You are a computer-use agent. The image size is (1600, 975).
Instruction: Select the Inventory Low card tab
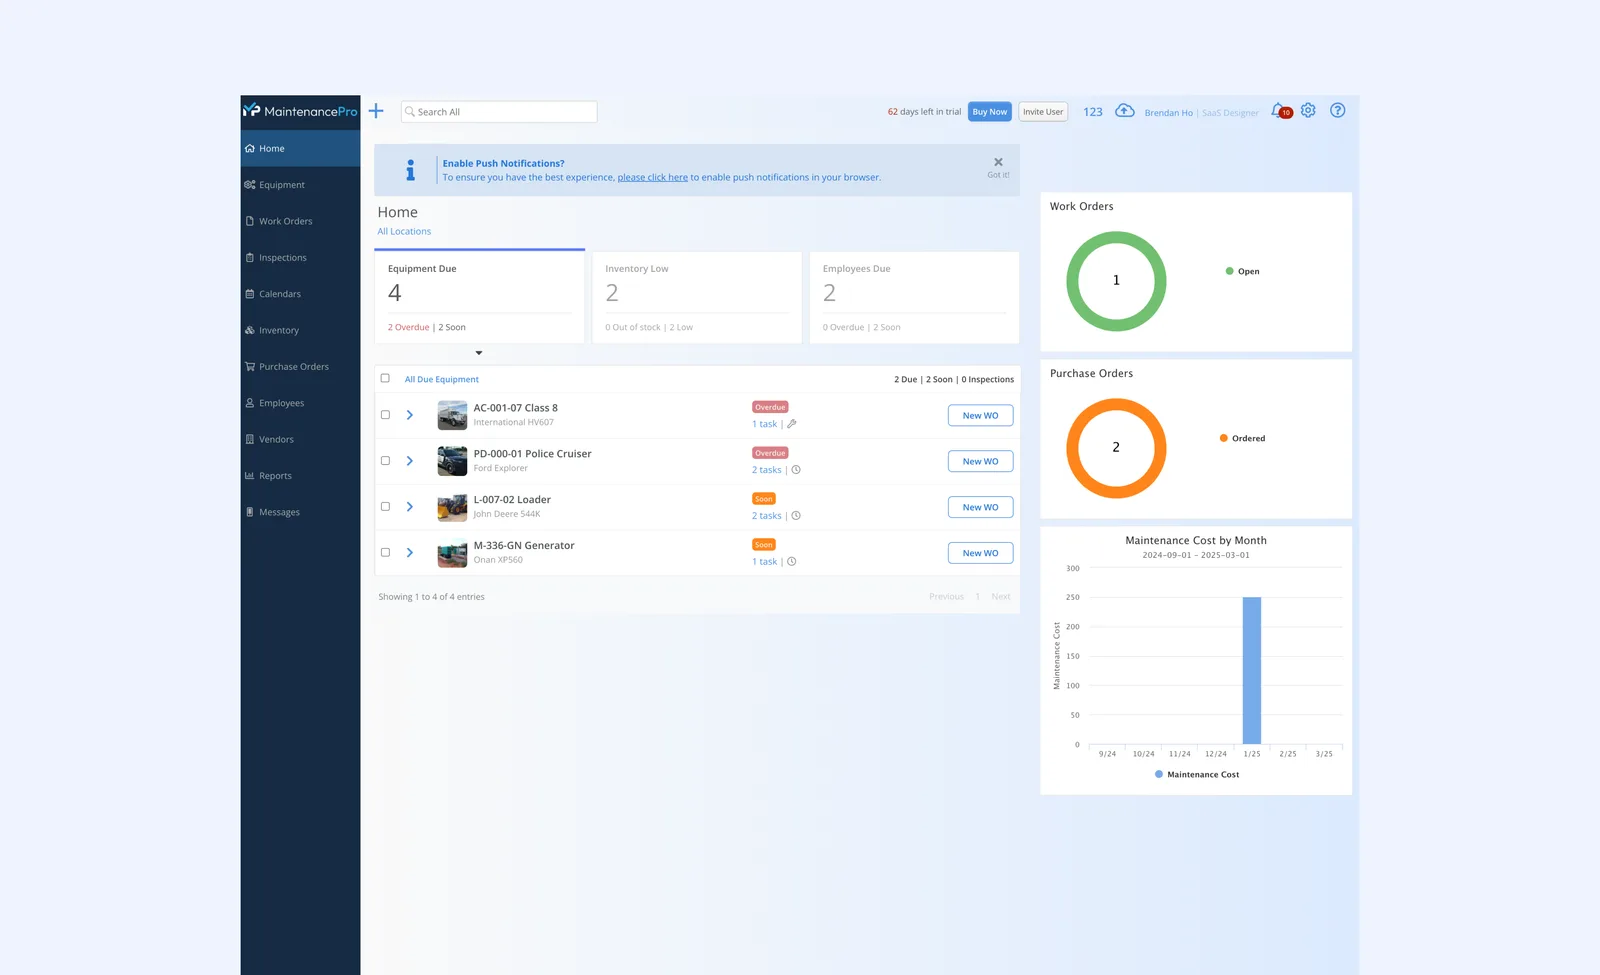[697, 297]
